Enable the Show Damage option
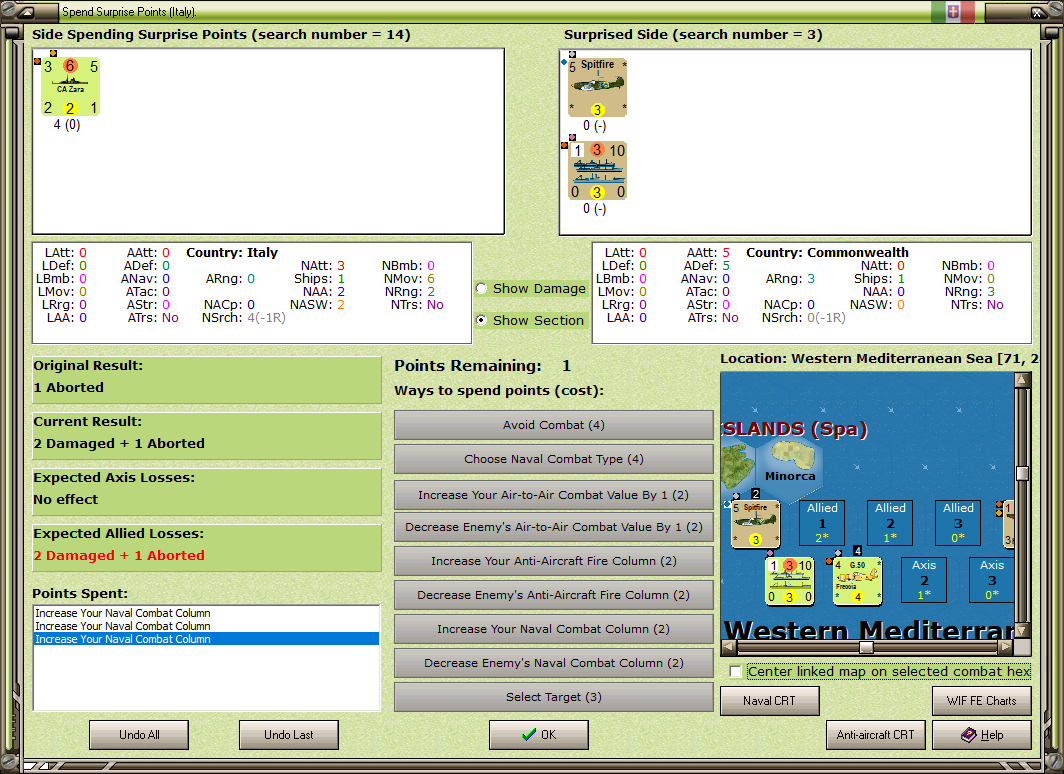This screenshot has height=774, width=1064. pos(481,288)
